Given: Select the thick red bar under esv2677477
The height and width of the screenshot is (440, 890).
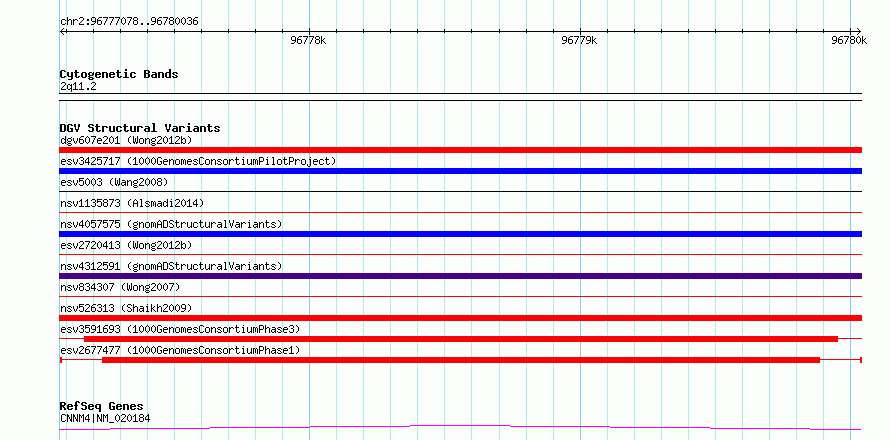Looking at the screenshot, I should click(461, 360).
